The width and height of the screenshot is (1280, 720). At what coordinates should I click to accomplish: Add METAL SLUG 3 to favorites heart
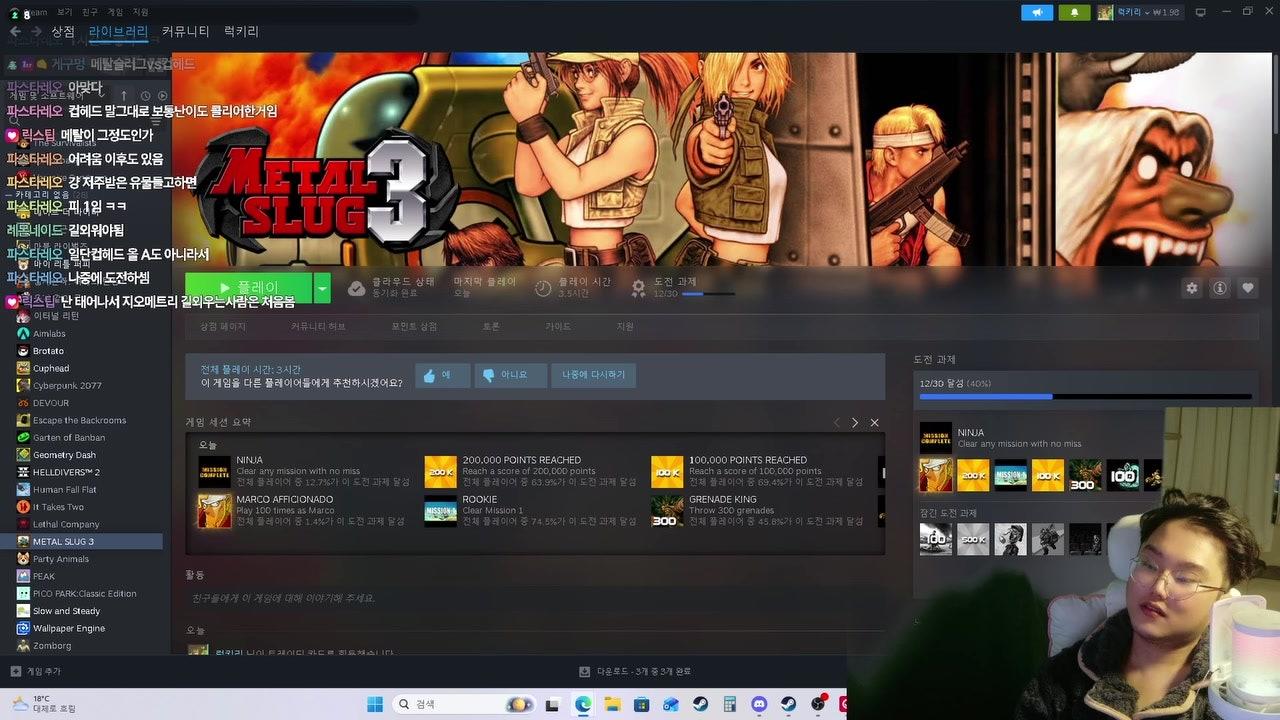[1248, 288]
